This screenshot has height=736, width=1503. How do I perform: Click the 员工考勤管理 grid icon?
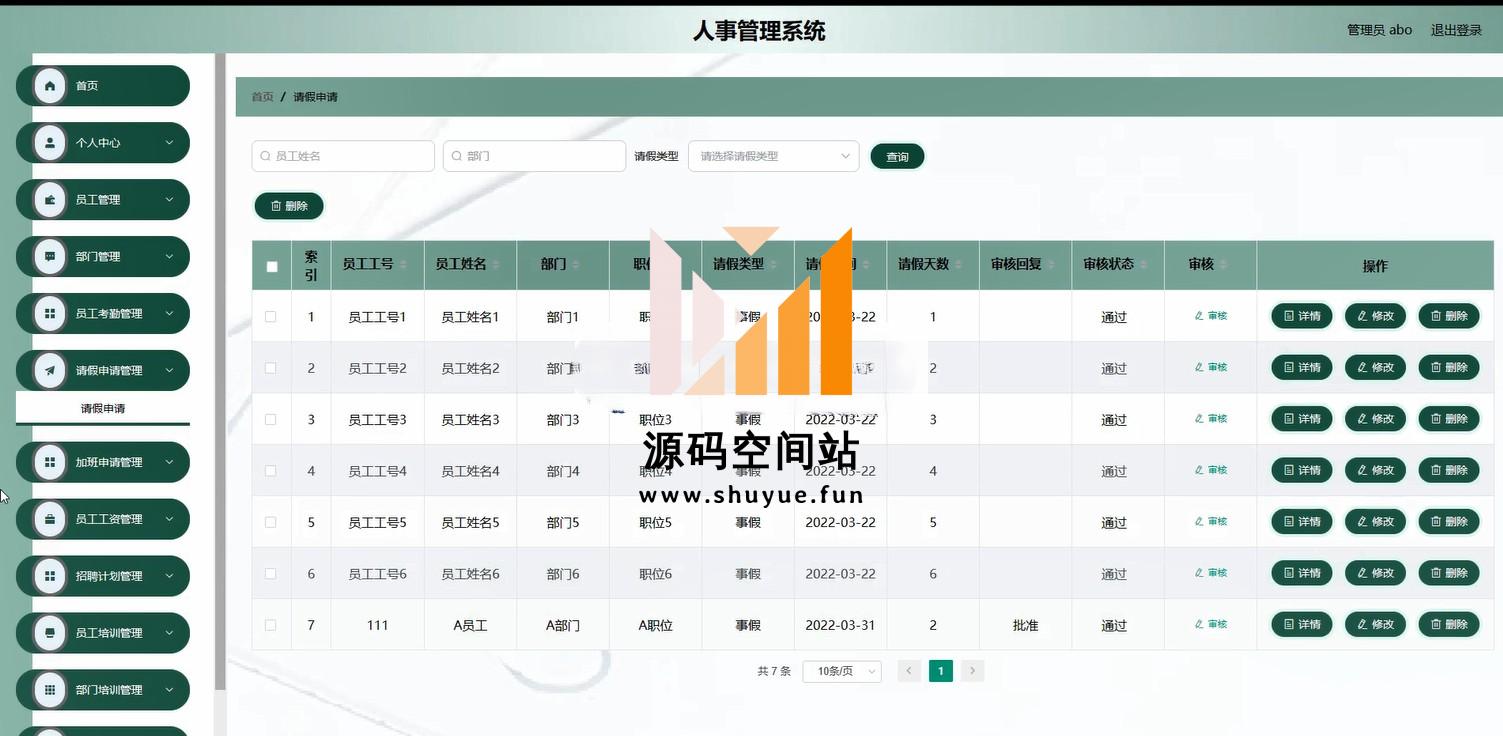point(49,314)
